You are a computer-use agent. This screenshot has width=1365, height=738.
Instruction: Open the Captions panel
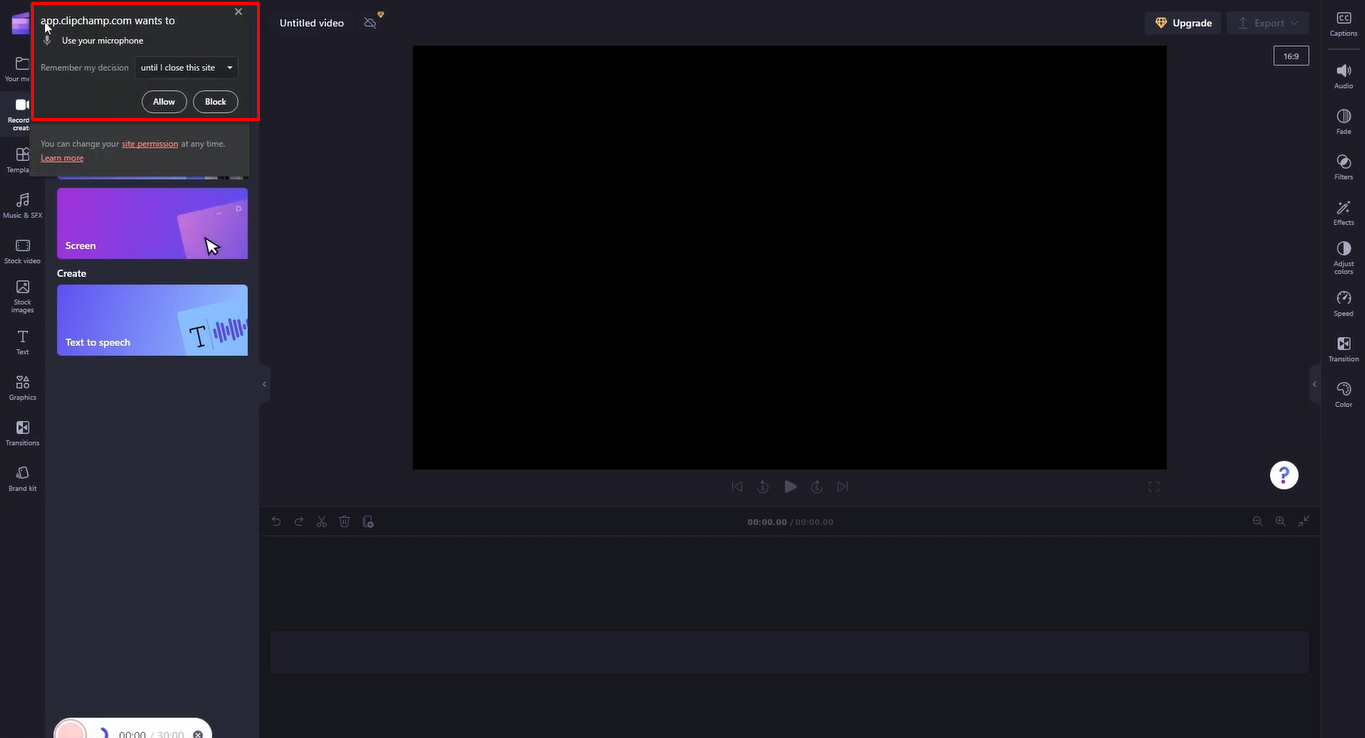pos(1343,22)
